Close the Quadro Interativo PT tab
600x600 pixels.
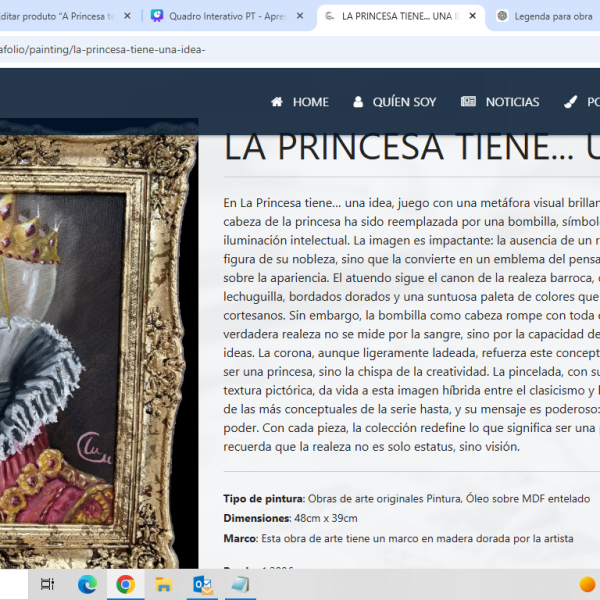[300, 16]
